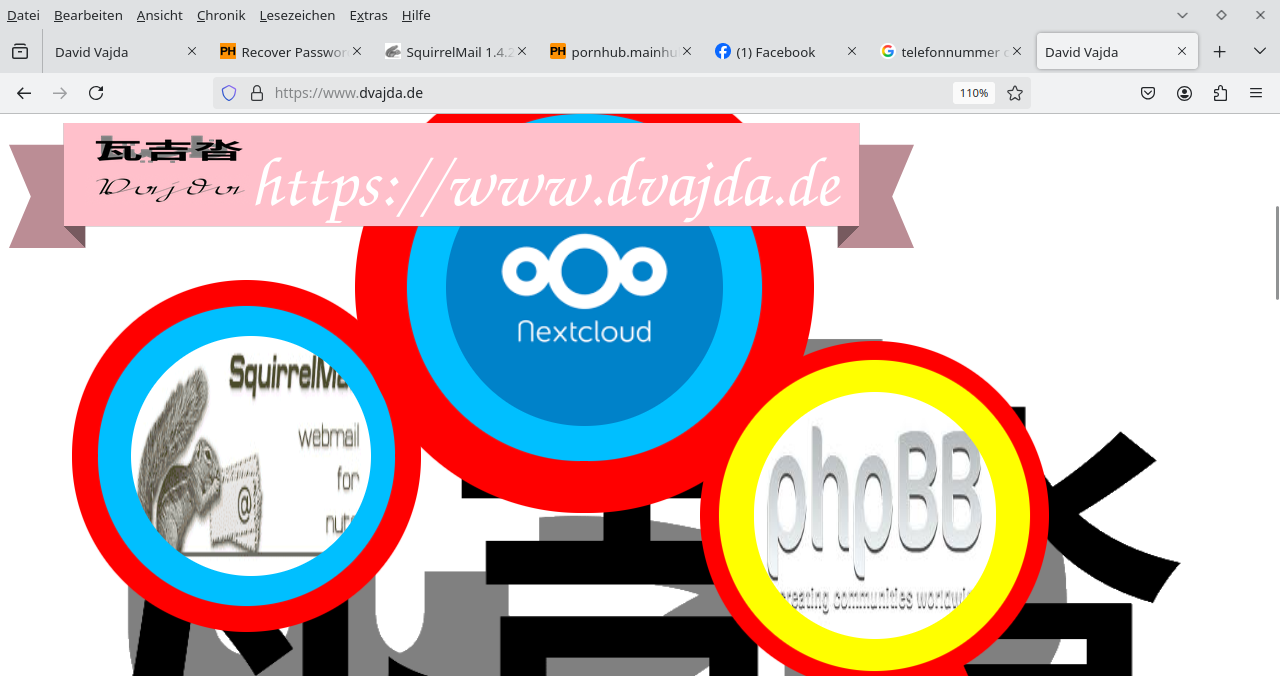1280x676 pixels.
Task: Reset the 110% zoom level
Action: tap(973, 93)
